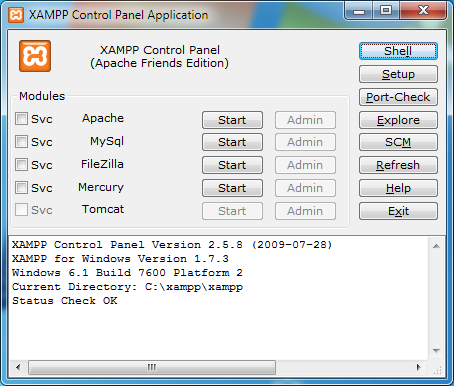Open the Help button
Viewport: 454px width, 386px height.
point(398,188)
